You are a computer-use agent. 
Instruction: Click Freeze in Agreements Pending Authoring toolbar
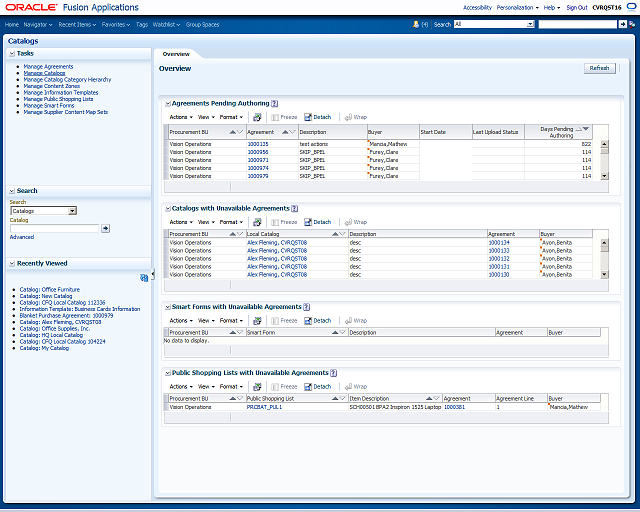point(284,117)
